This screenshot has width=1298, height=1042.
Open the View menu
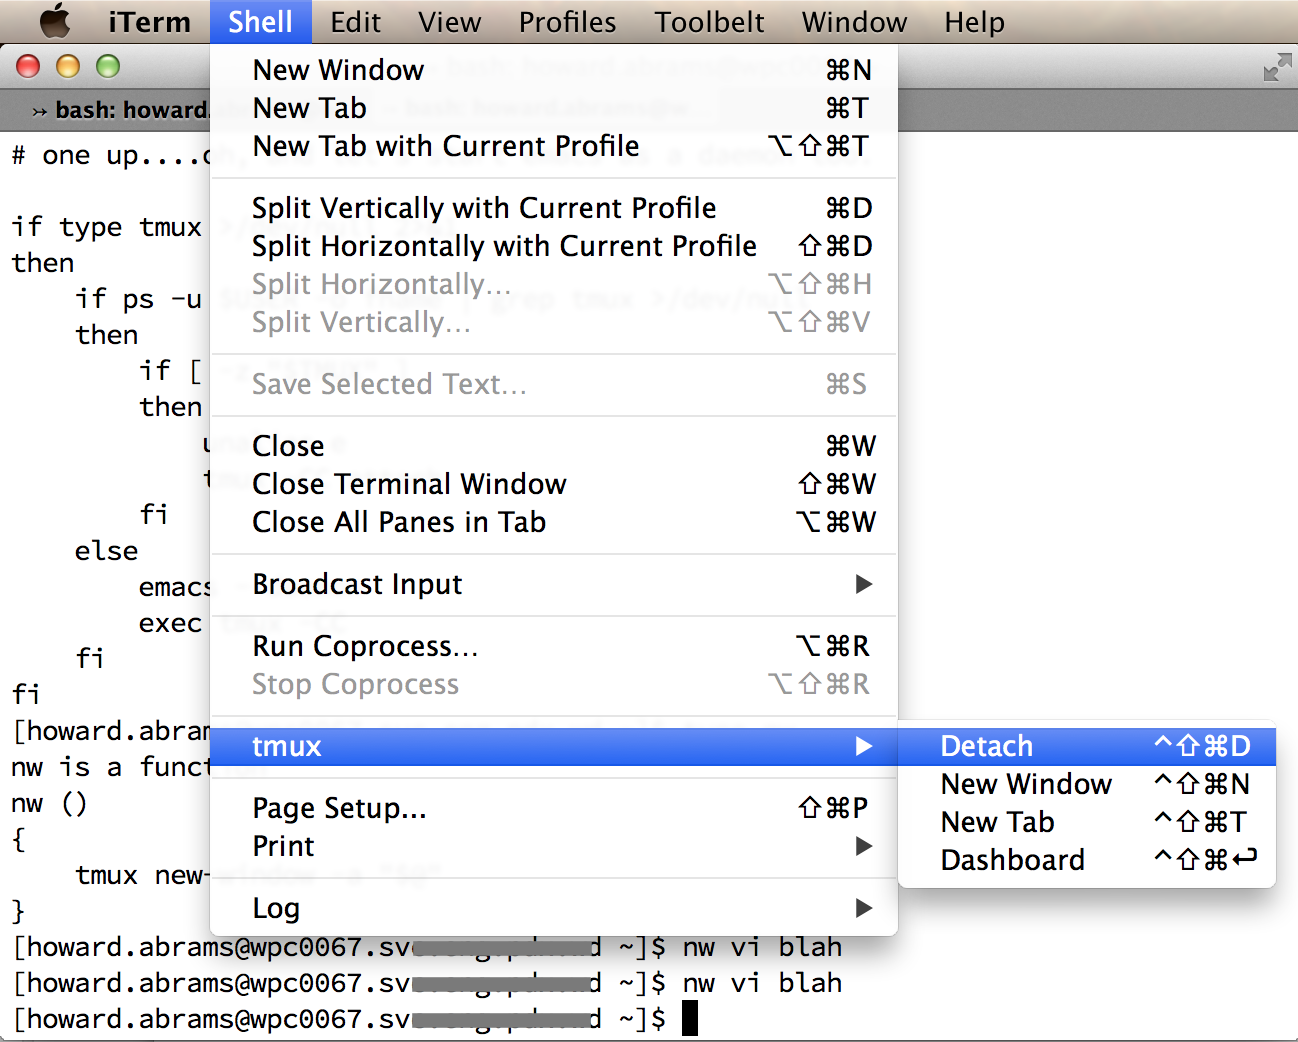(x=449, y=21)
